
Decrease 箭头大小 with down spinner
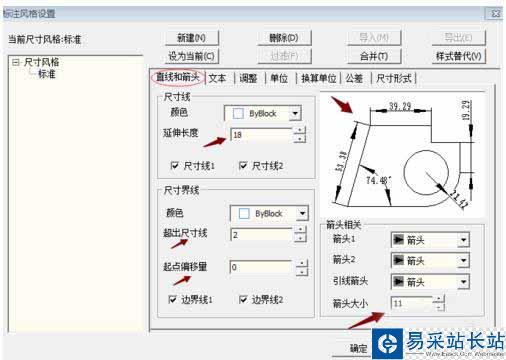pos(439,307)
